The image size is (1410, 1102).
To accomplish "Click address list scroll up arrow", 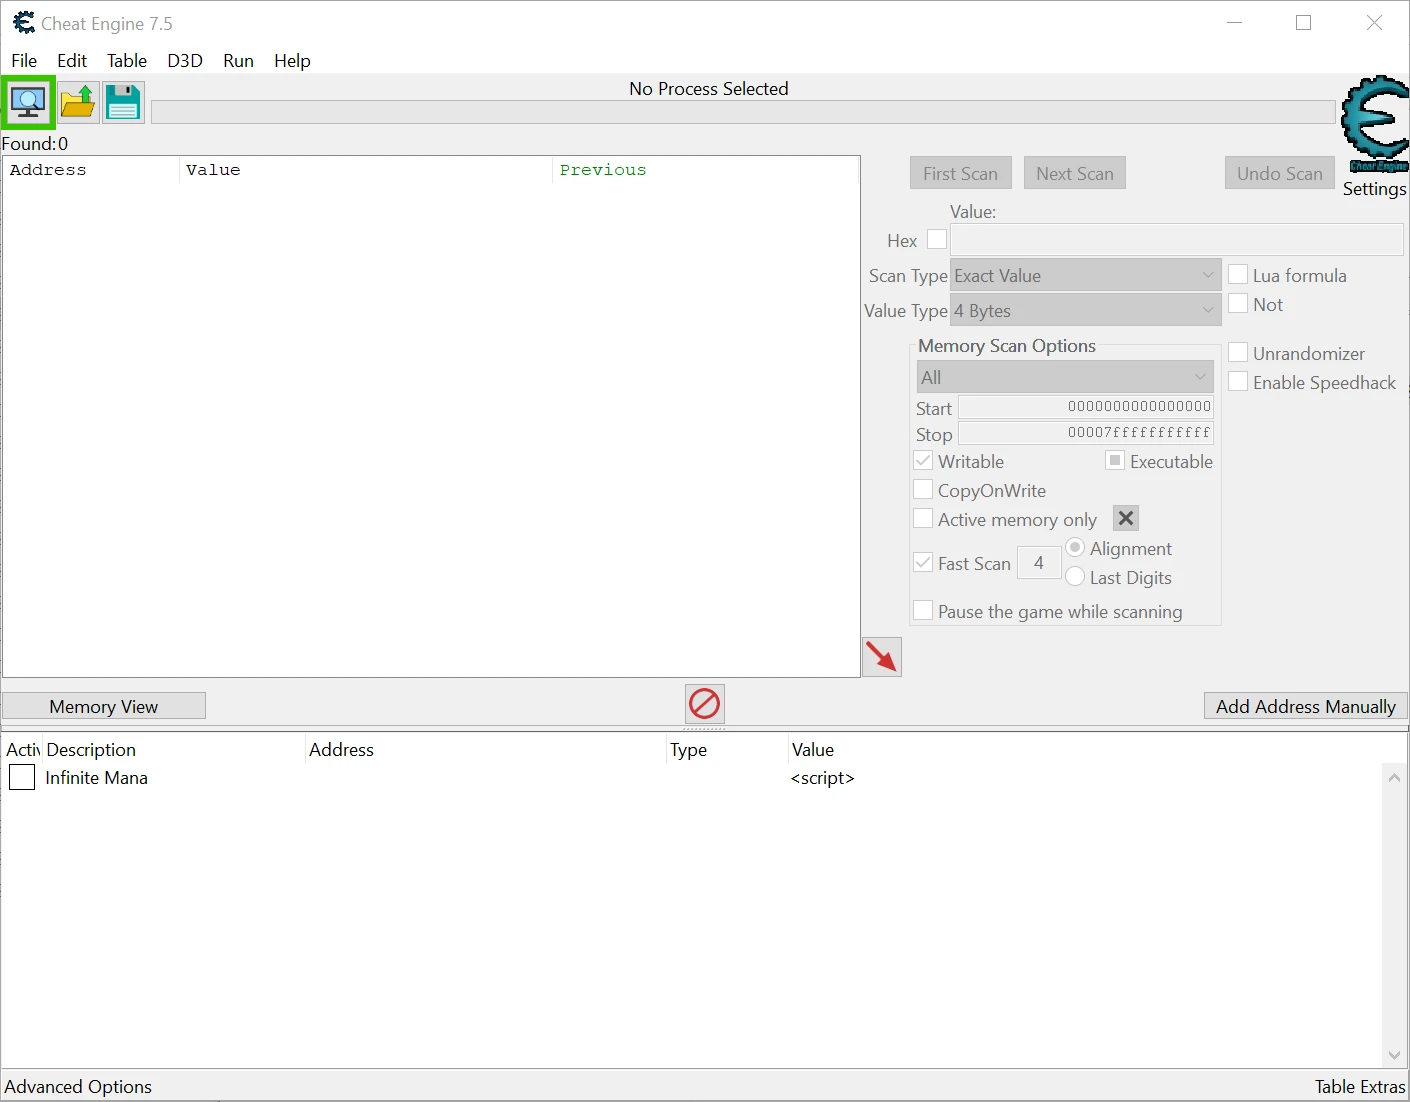I will [1394, 777].
